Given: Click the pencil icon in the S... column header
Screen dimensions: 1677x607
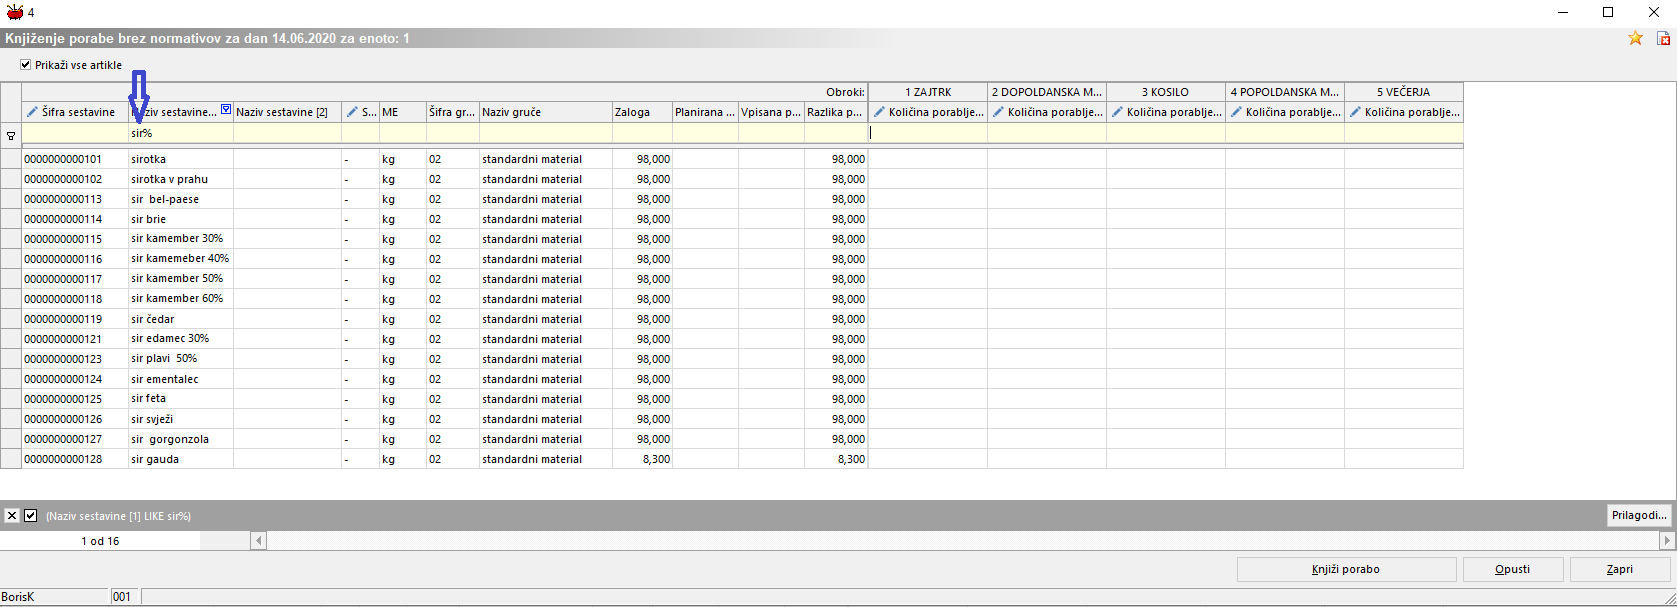Looking at the screenshot, I should click(352, 112).
